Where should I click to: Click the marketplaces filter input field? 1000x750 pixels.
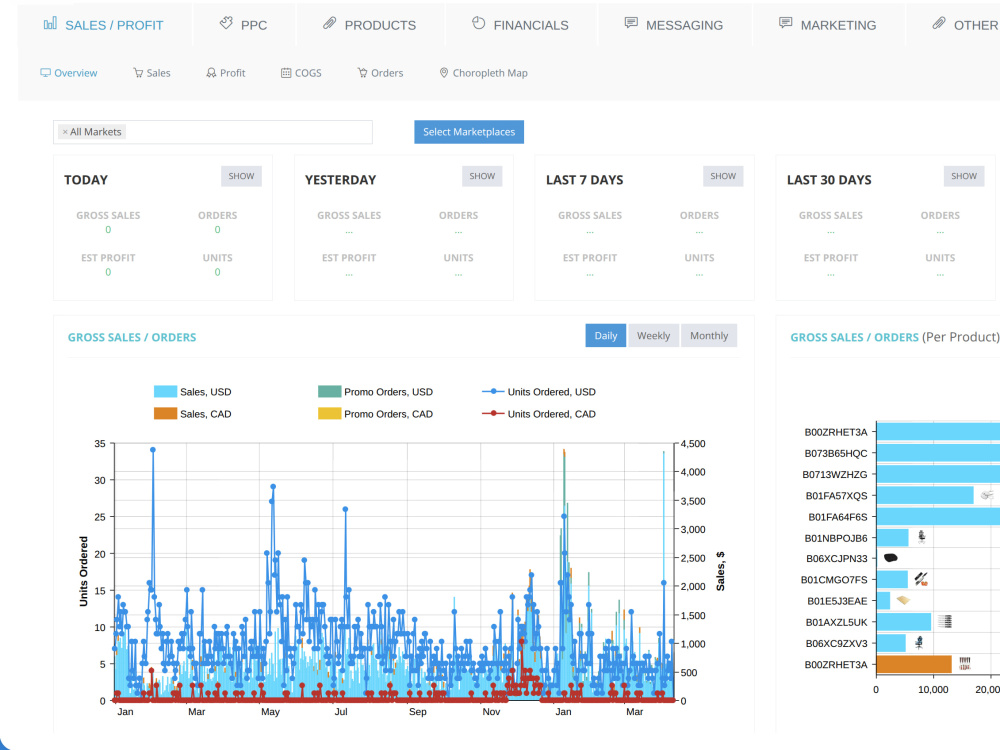(x=213, y=132)
